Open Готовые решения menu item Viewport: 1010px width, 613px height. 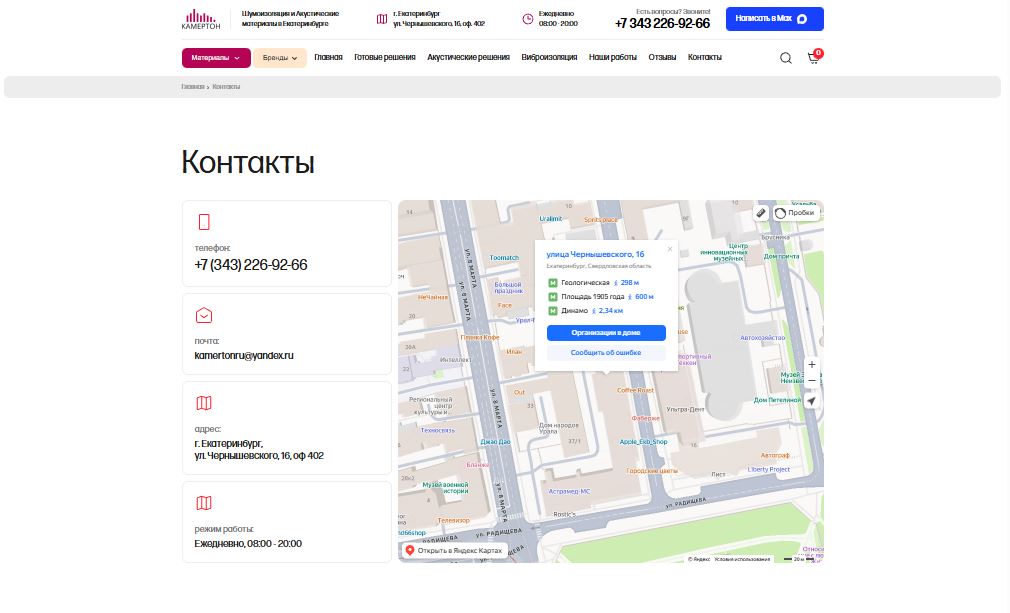(385, 57)
